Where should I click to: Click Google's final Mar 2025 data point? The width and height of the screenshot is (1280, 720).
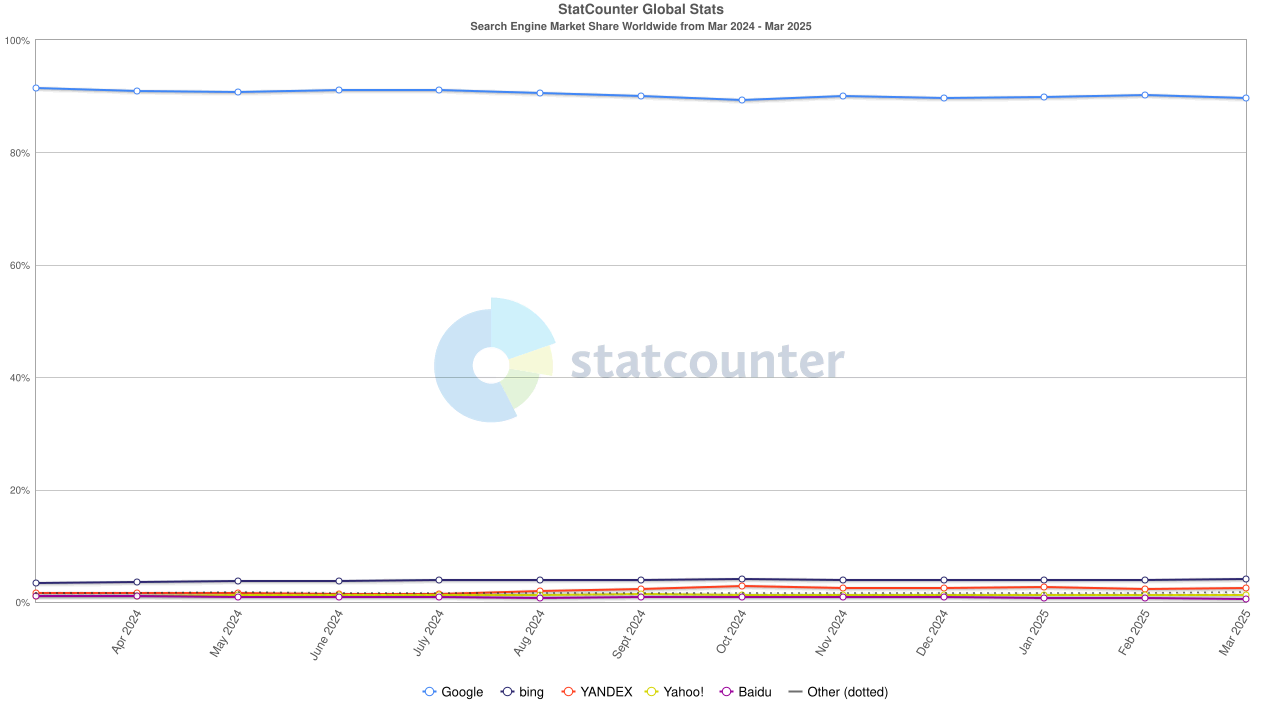coord(1245,98)
